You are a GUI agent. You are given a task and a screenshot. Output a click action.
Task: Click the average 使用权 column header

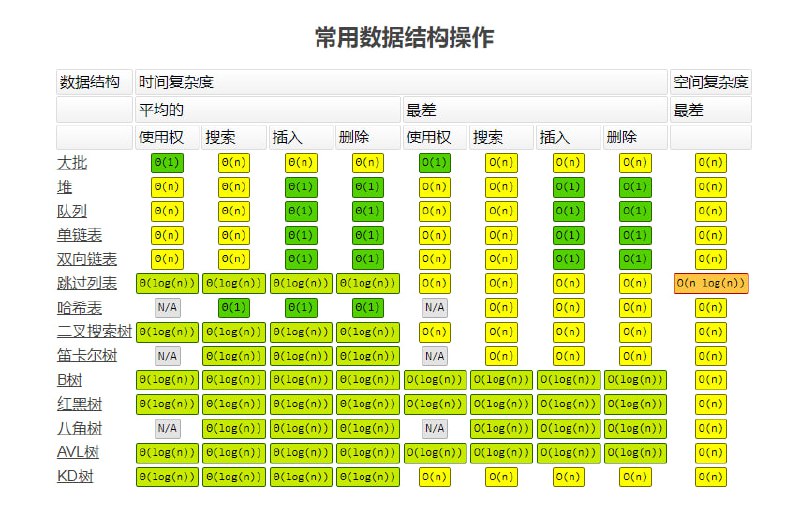click(167, 137)
